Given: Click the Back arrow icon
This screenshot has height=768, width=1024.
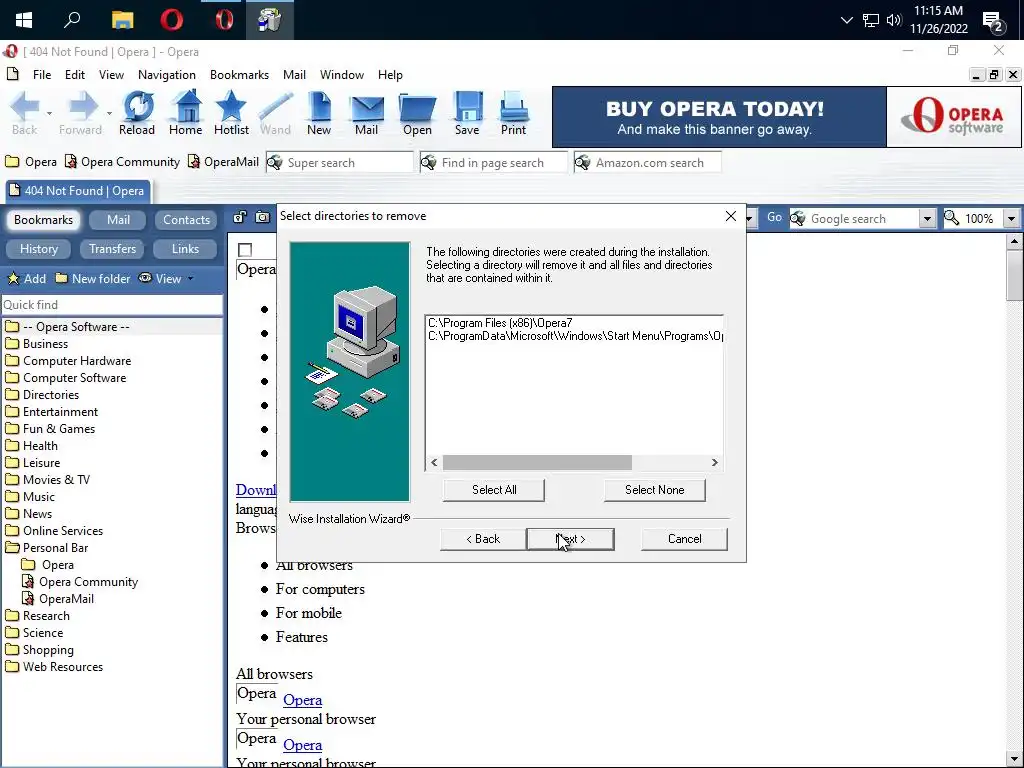Looking at the screenshot, I should pyautogui.click(x=25, y=114).
